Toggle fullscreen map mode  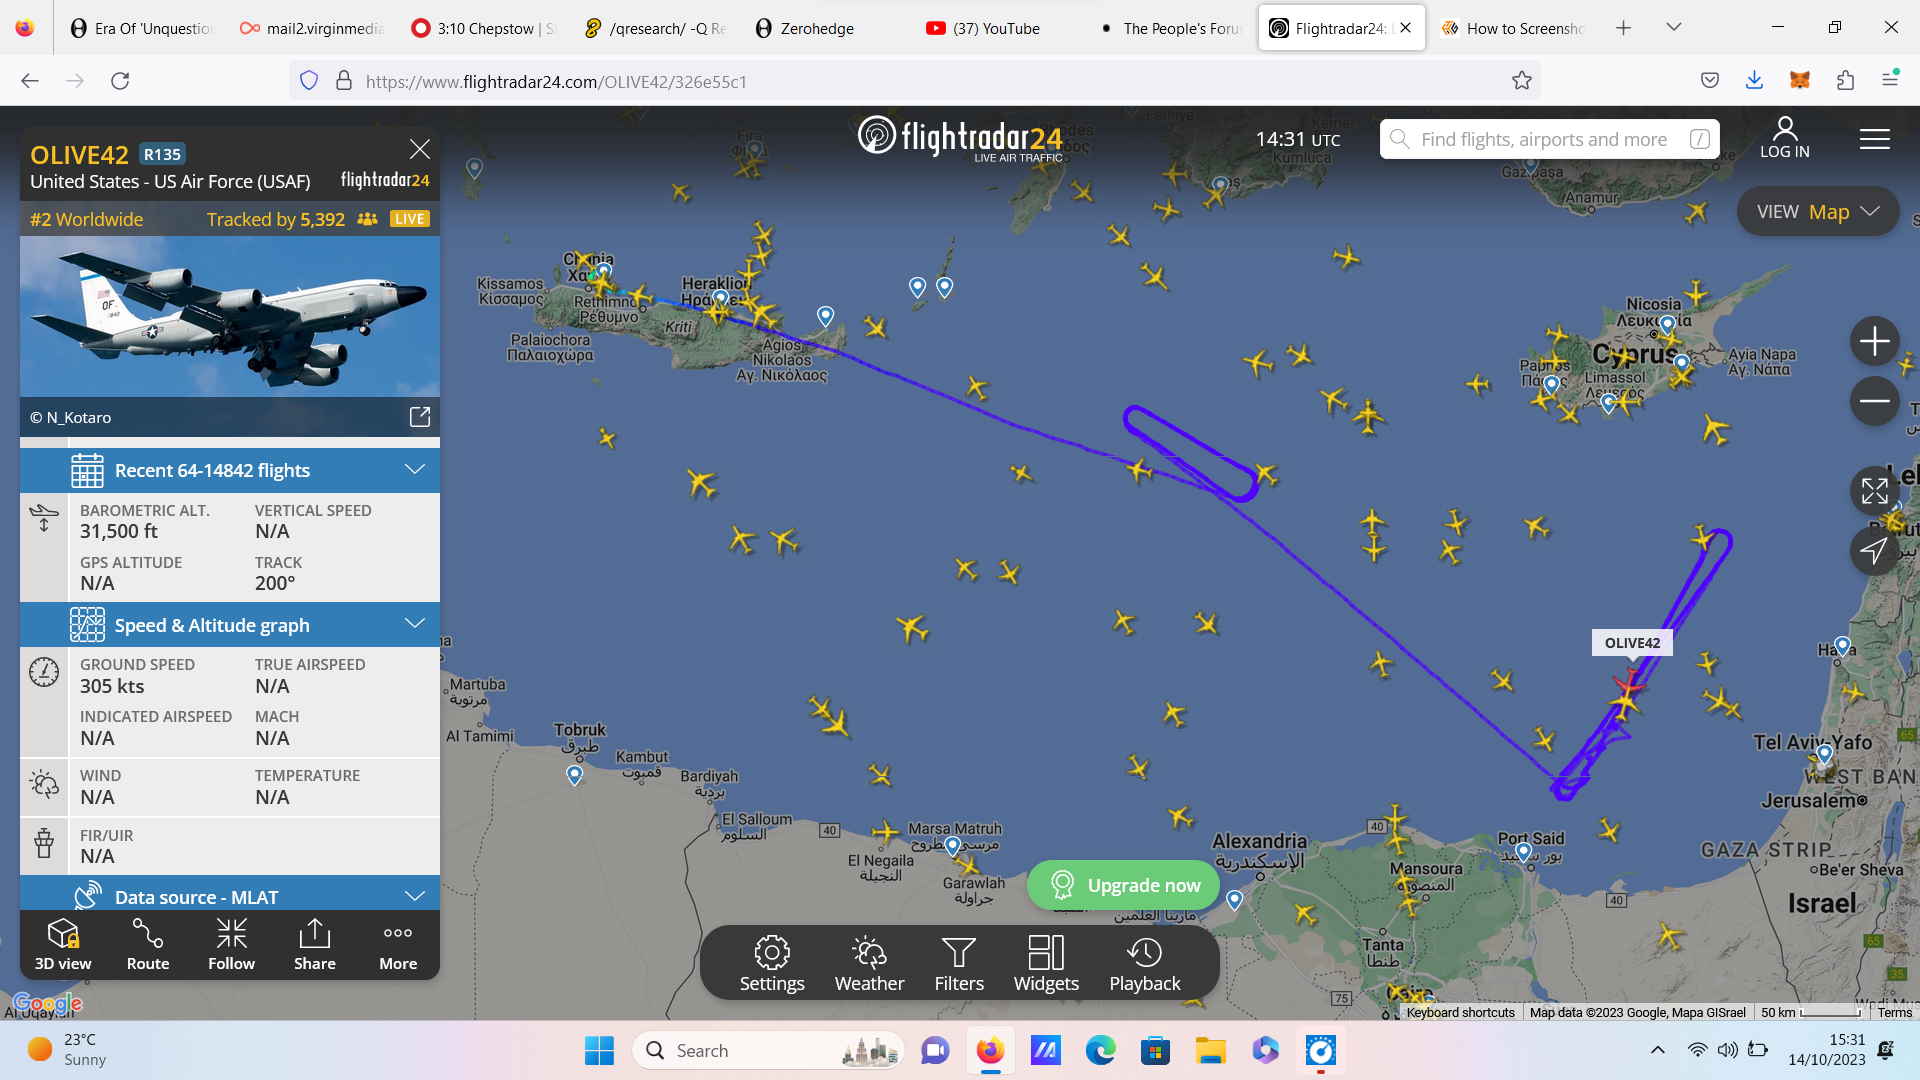[1875, 491]
